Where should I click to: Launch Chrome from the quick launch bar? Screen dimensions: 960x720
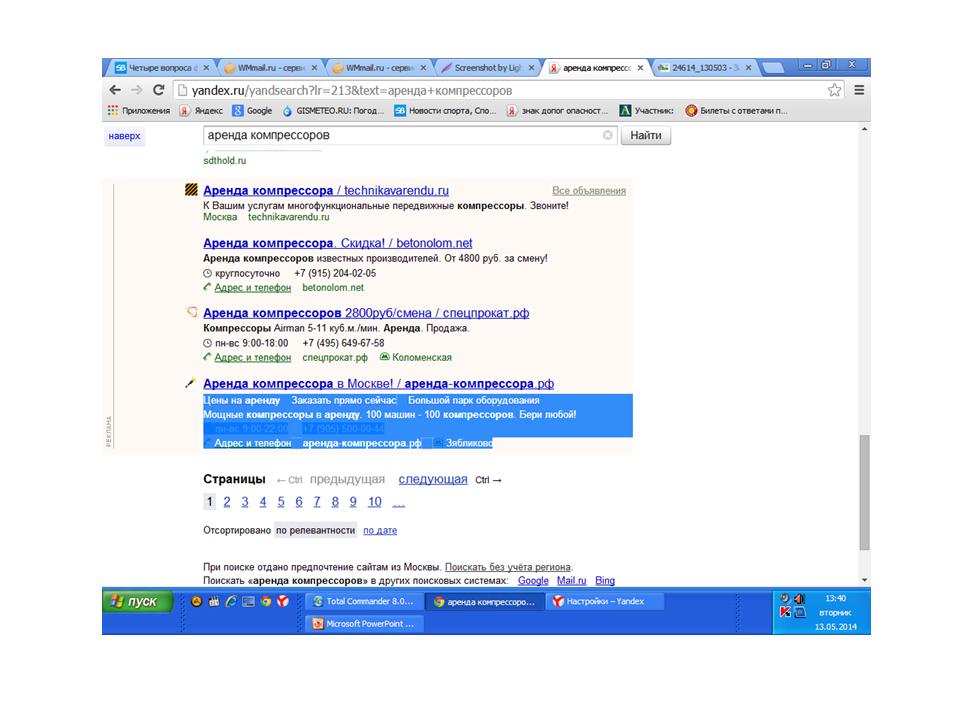click(265, 602)
